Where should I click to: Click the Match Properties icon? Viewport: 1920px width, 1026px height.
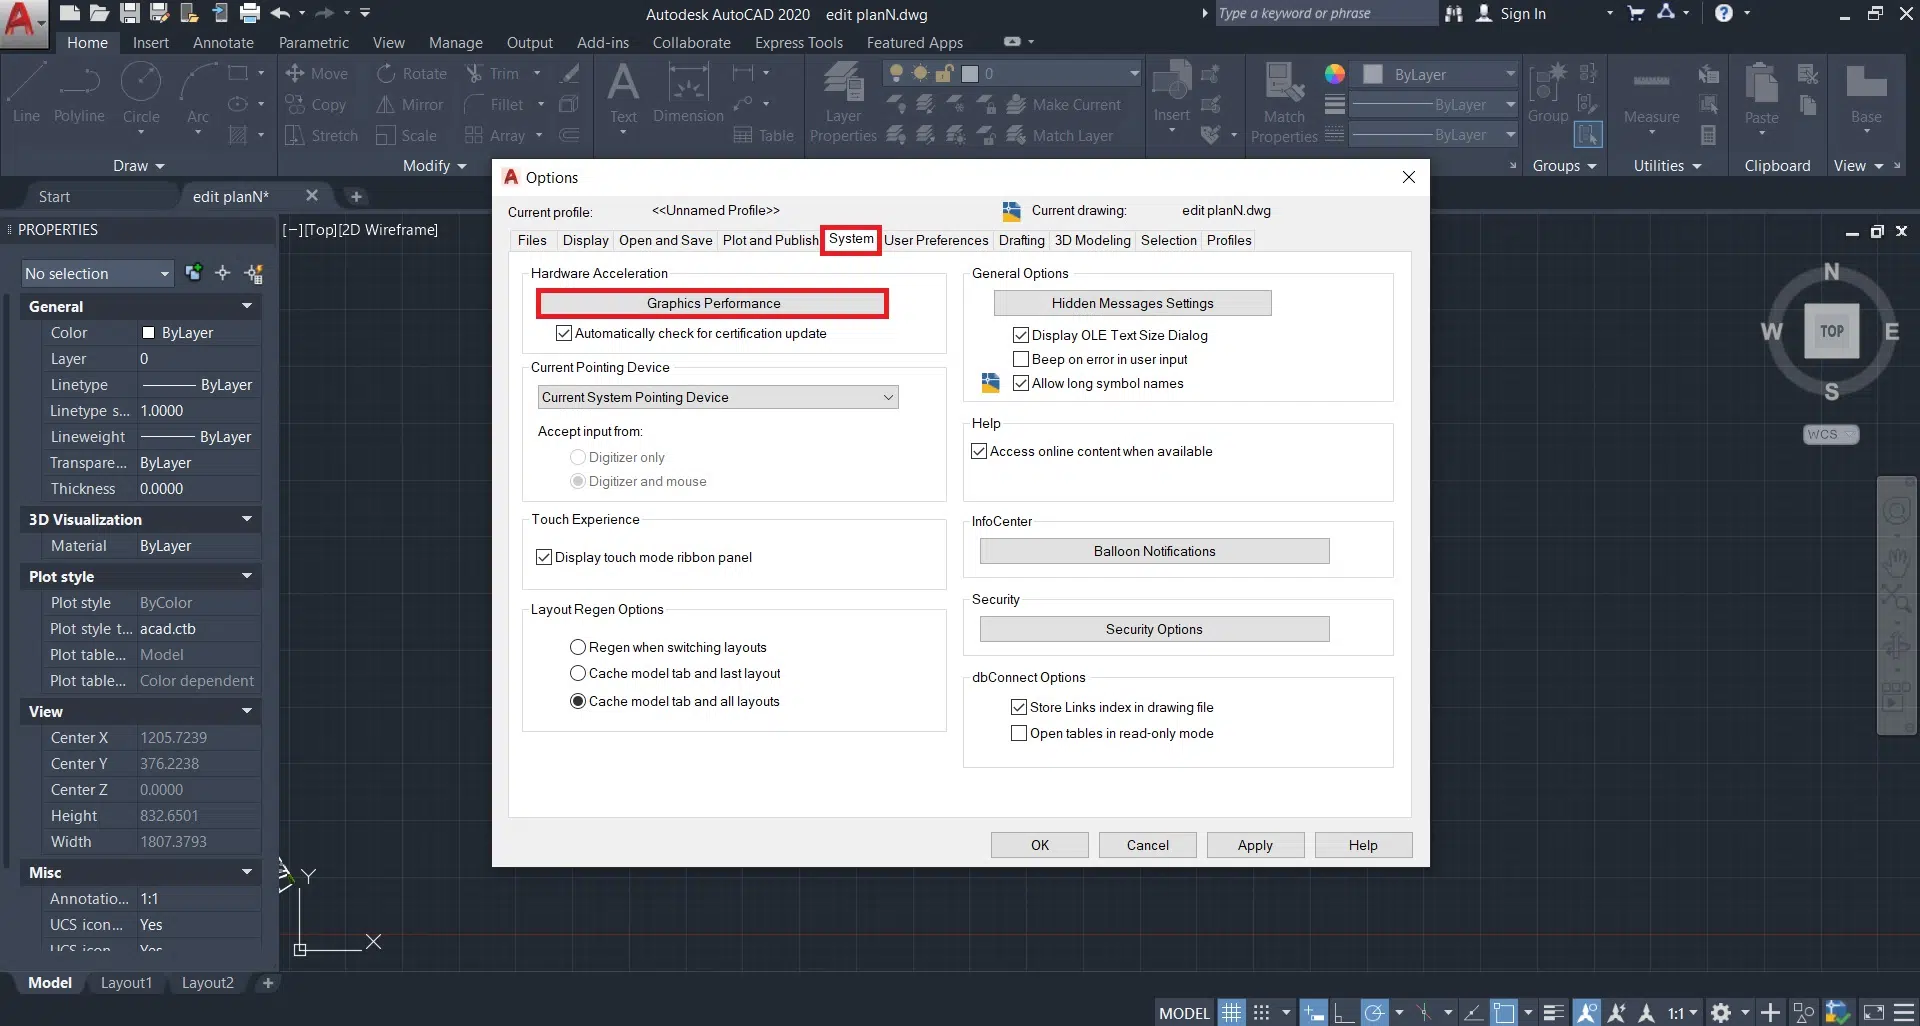pos(1284,92)
